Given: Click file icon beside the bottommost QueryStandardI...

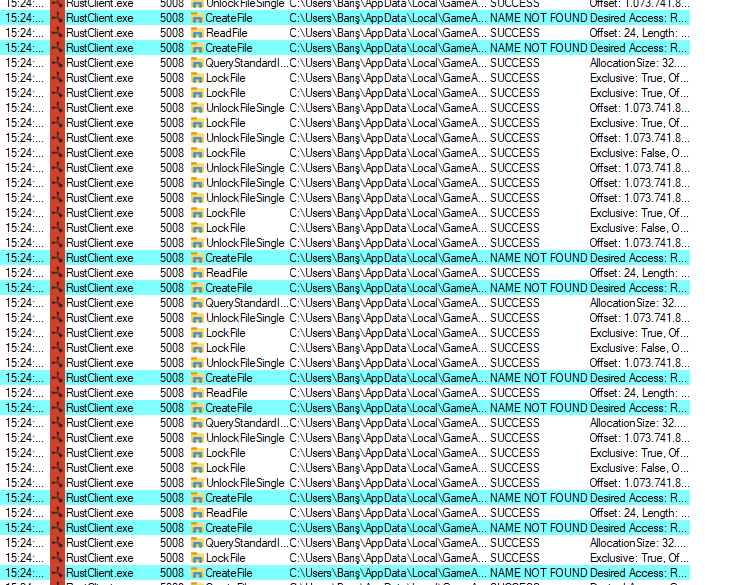Looking at the screenshot, I should click(x=198, y=544).
